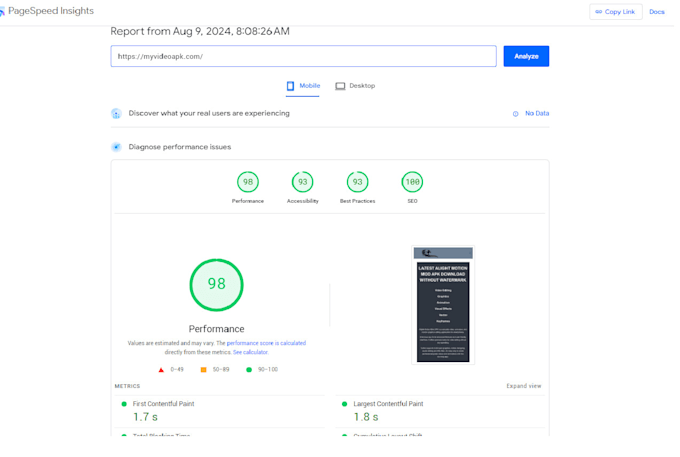The width and height of the screenshot is (680, 457).
Task: Click the No Data link
Action: (x=537, y=114)
